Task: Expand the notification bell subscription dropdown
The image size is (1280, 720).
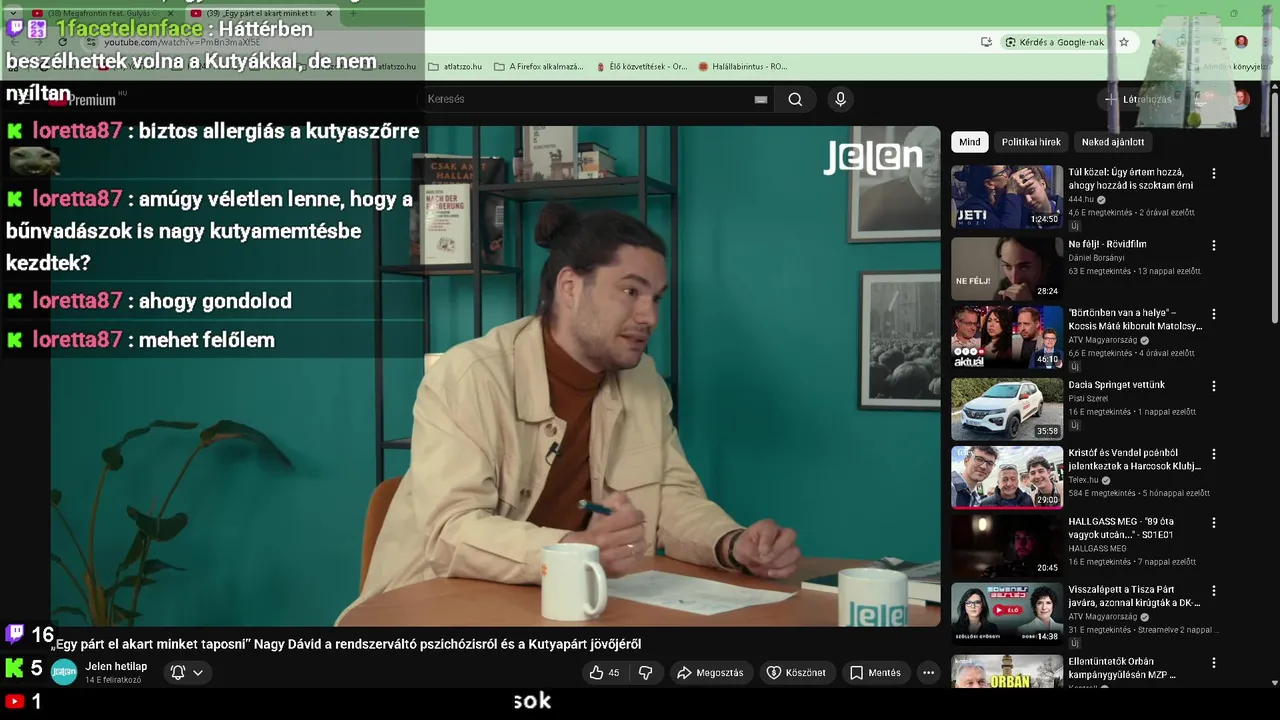Action: coord(187,673)
